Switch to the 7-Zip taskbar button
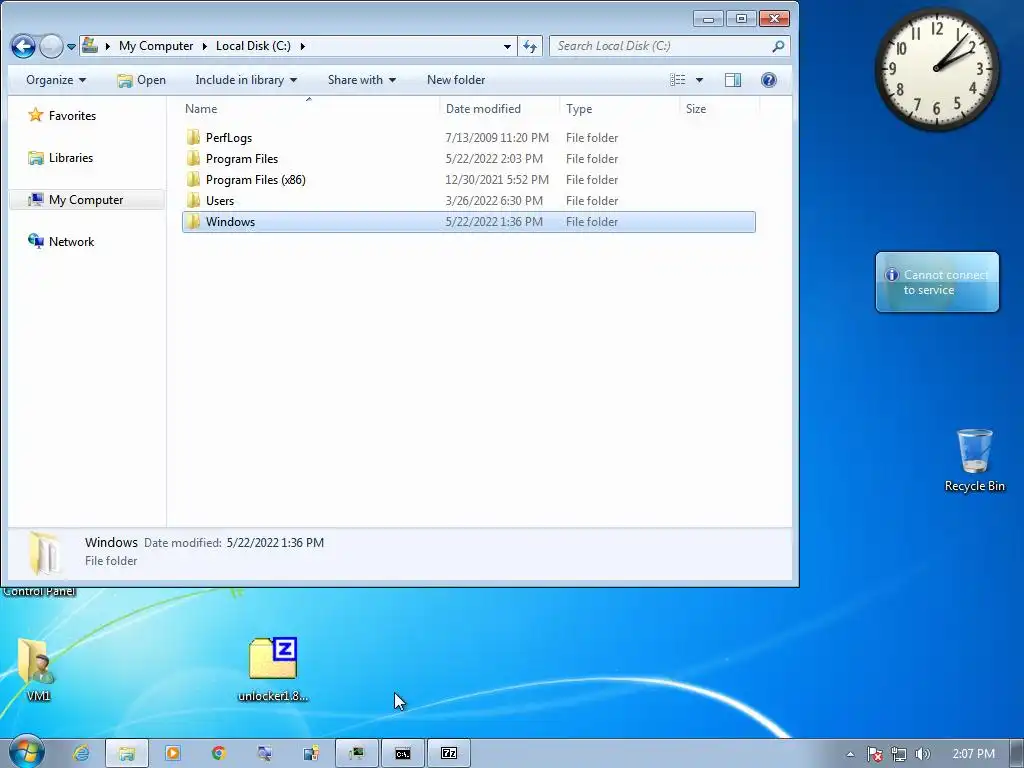The height and width of the screenshot is (768, 1024). (449, 753)
